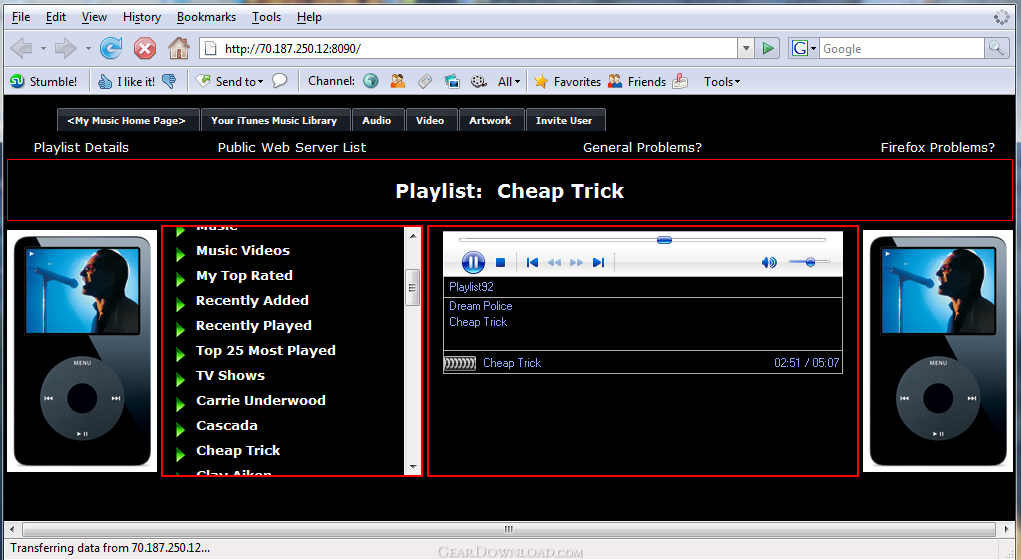
Task: Stop loading the page
Action: (x=145, y=48)
